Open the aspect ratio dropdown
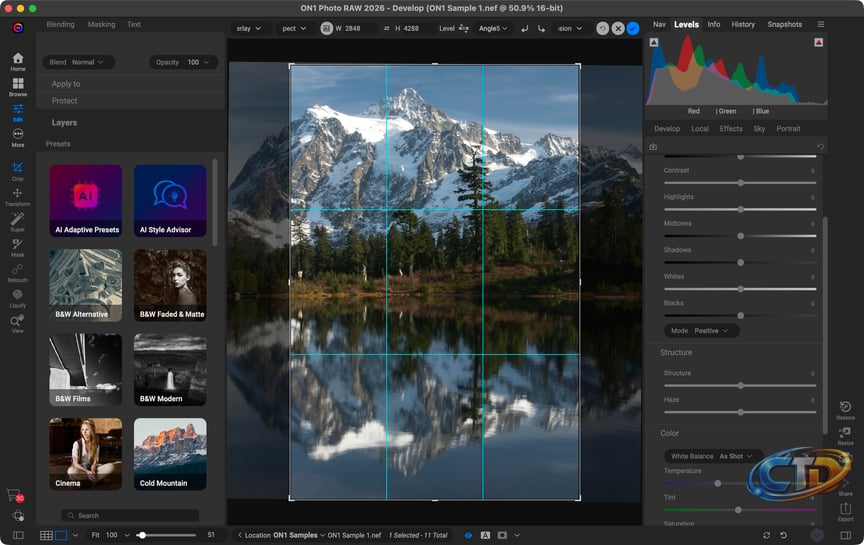The image size is (864, 545). (294, 29)
